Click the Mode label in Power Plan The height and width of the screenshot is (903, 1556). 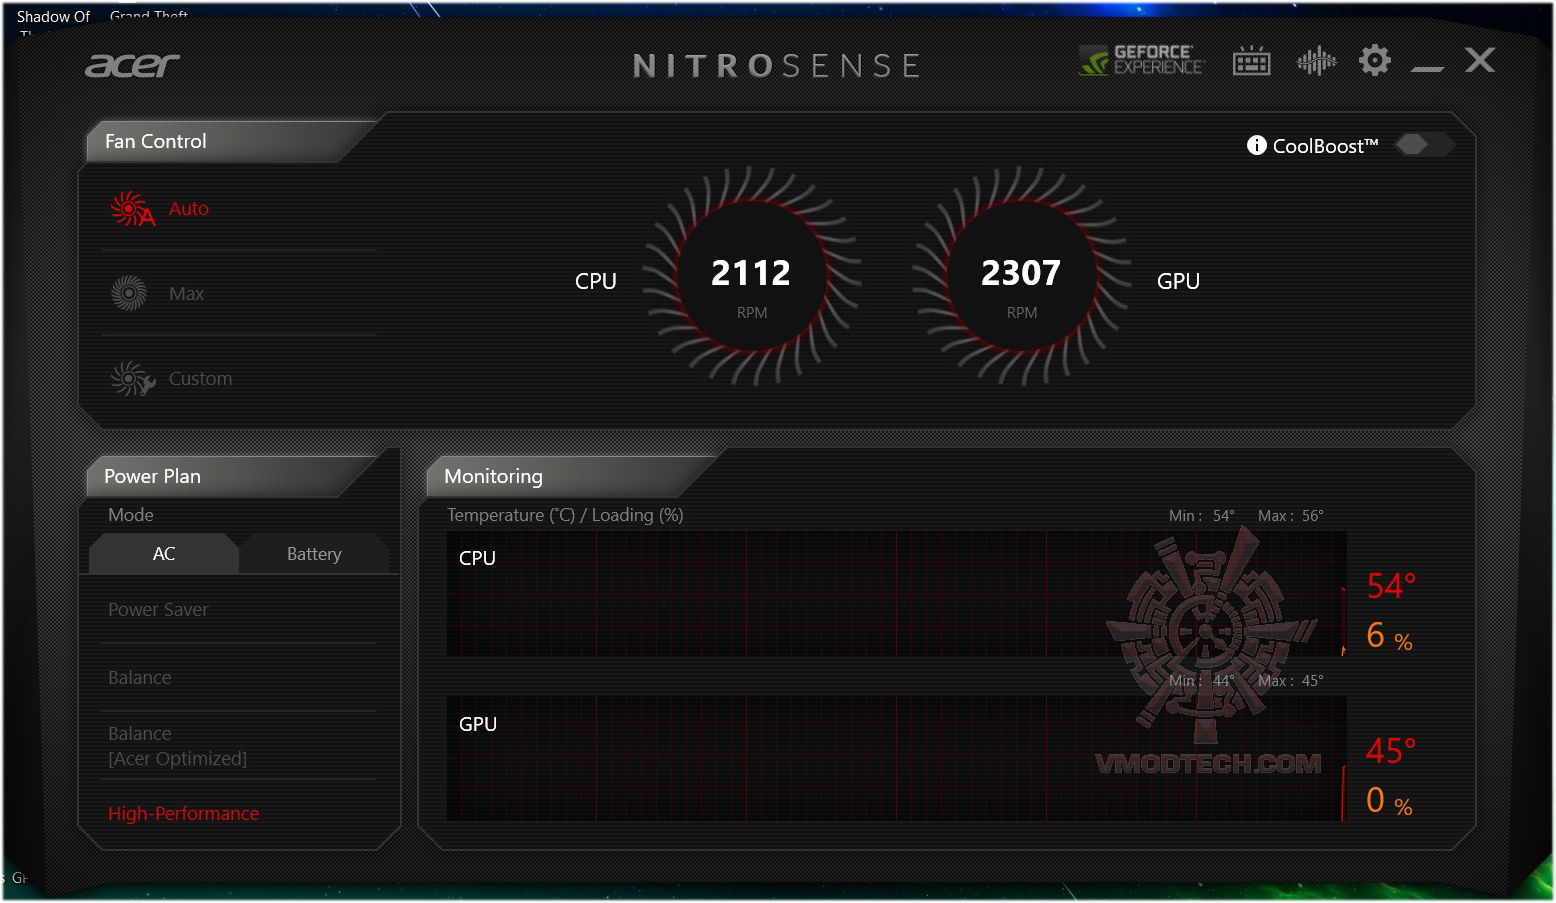tap(131, 515)
